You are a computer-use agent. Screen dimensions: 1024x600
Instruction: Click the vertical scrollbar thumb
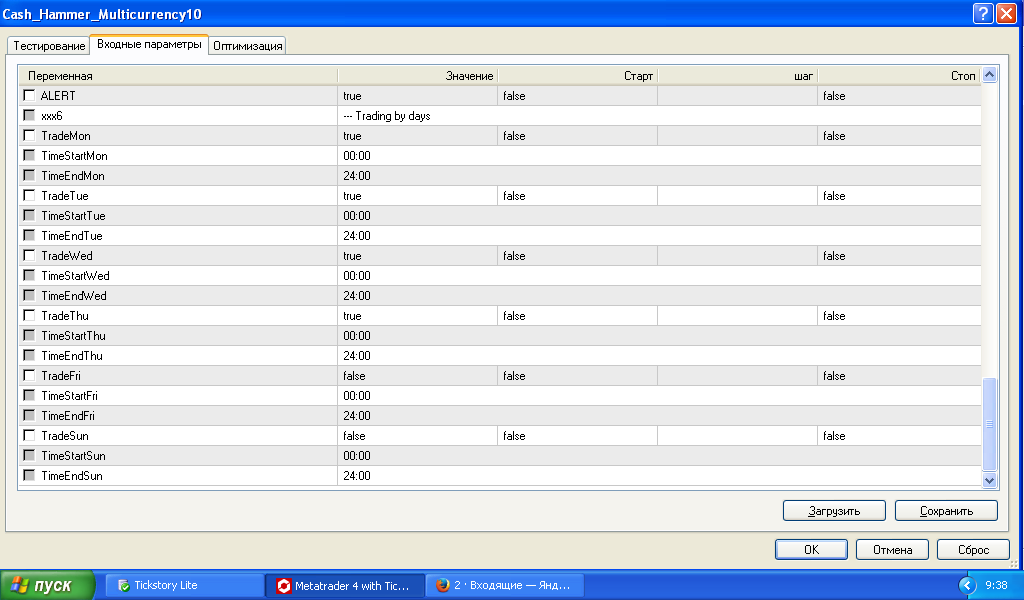(989, 424)
